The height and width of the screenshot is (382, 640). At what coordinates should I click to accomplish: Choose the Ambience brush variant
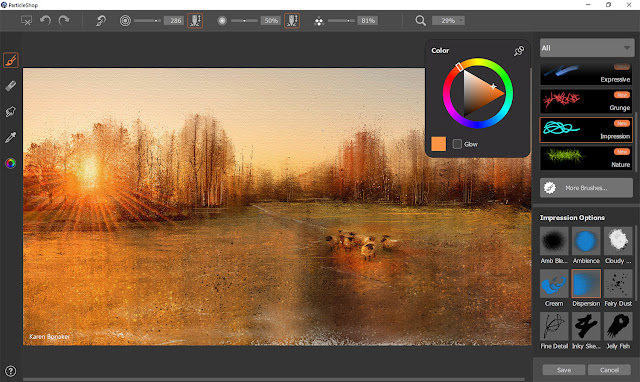(586, 246)
